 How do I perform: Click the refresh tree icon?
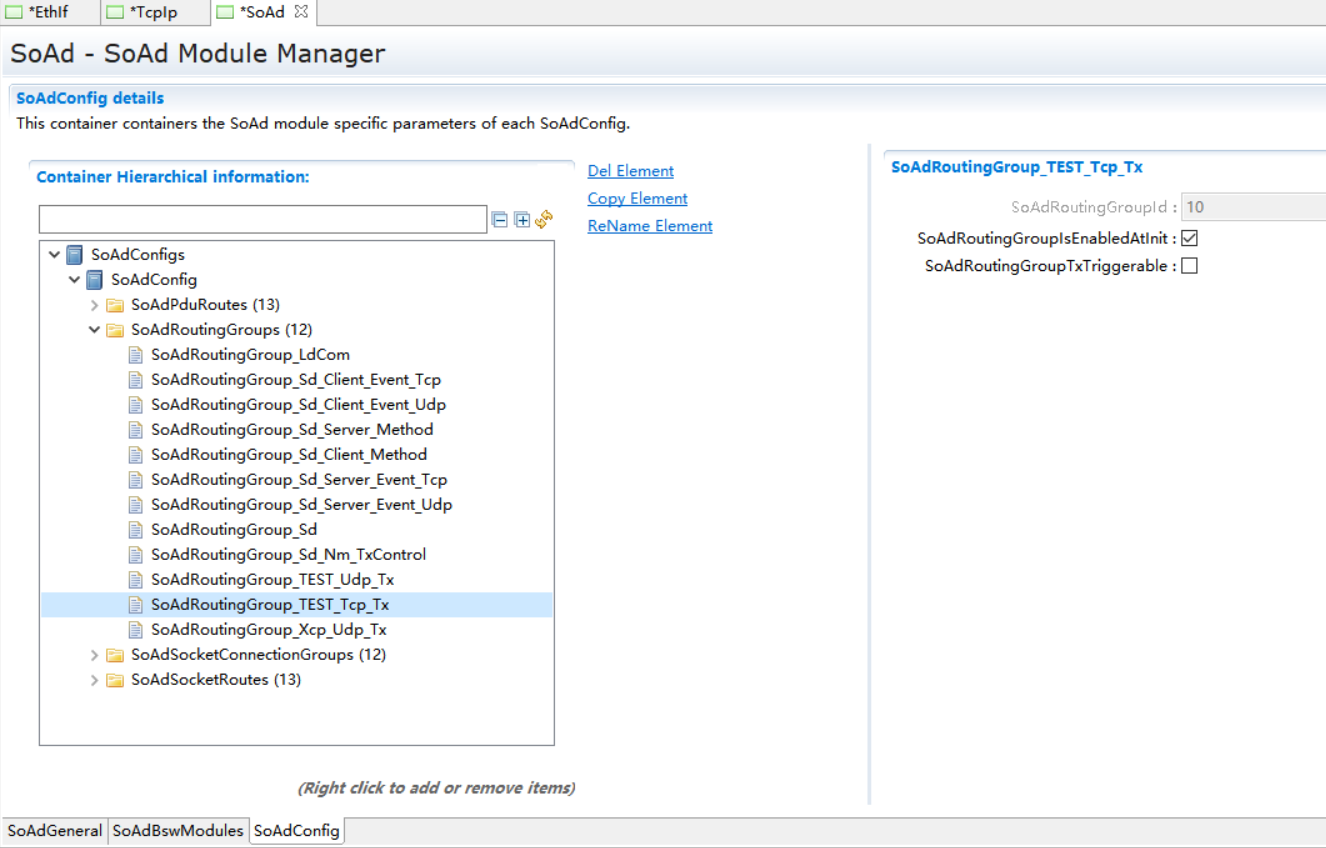pos(544,219)
